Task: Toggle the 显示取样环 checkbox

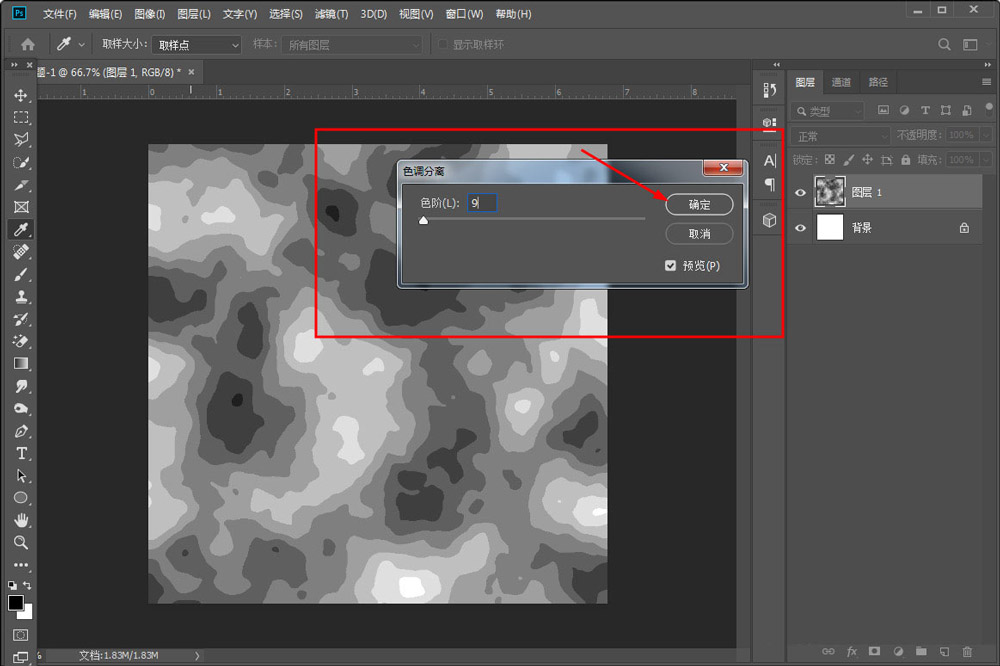Action: 443,44
